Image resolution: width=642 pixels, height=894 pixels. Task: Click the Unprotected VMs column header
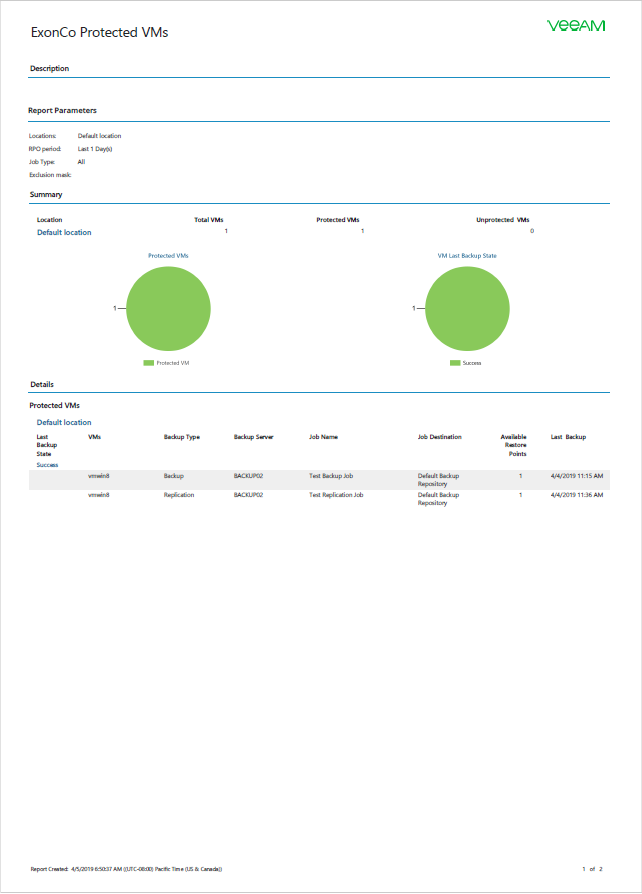tap(502, 220)
